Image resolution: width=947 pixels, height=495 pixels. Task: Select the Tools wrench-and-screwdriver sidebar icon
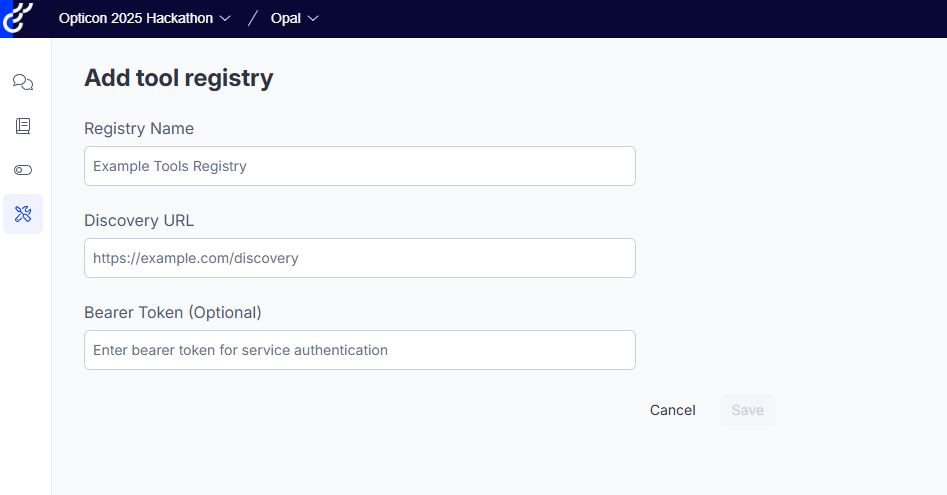(23, 214)
